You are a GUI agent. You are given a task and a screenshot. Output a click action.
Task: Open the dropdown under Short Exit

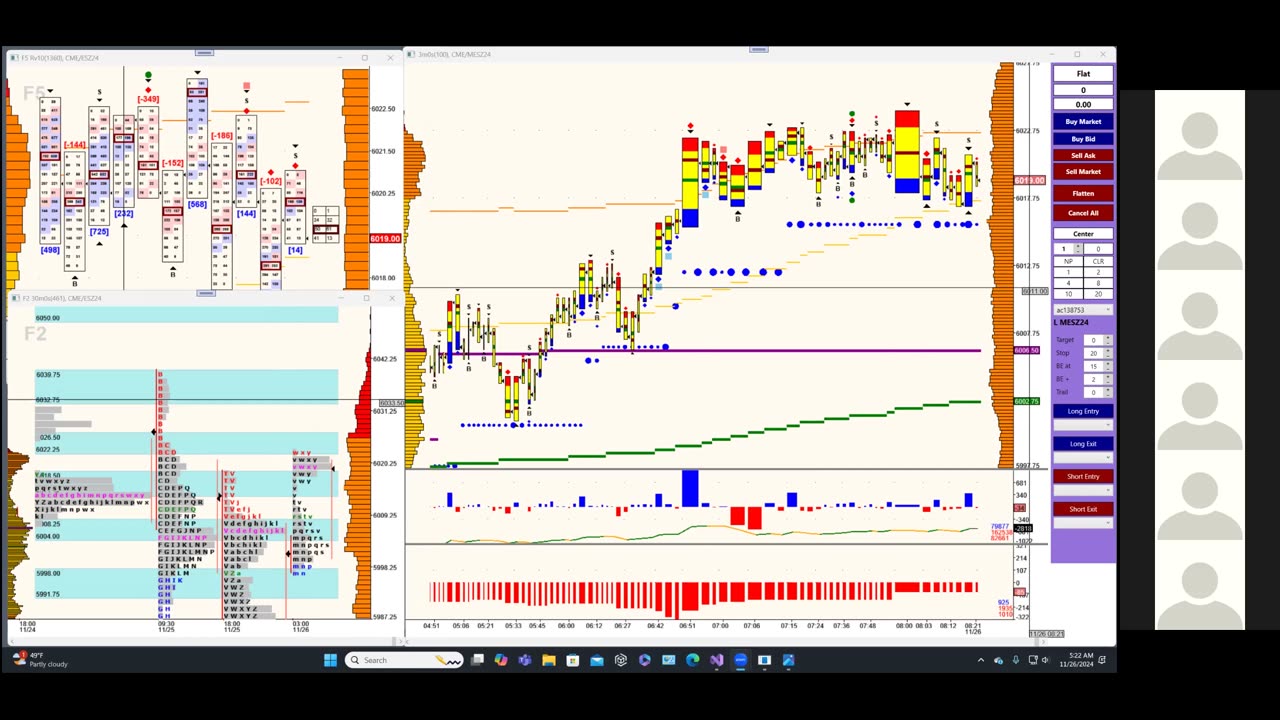[x=1083, y=523]
